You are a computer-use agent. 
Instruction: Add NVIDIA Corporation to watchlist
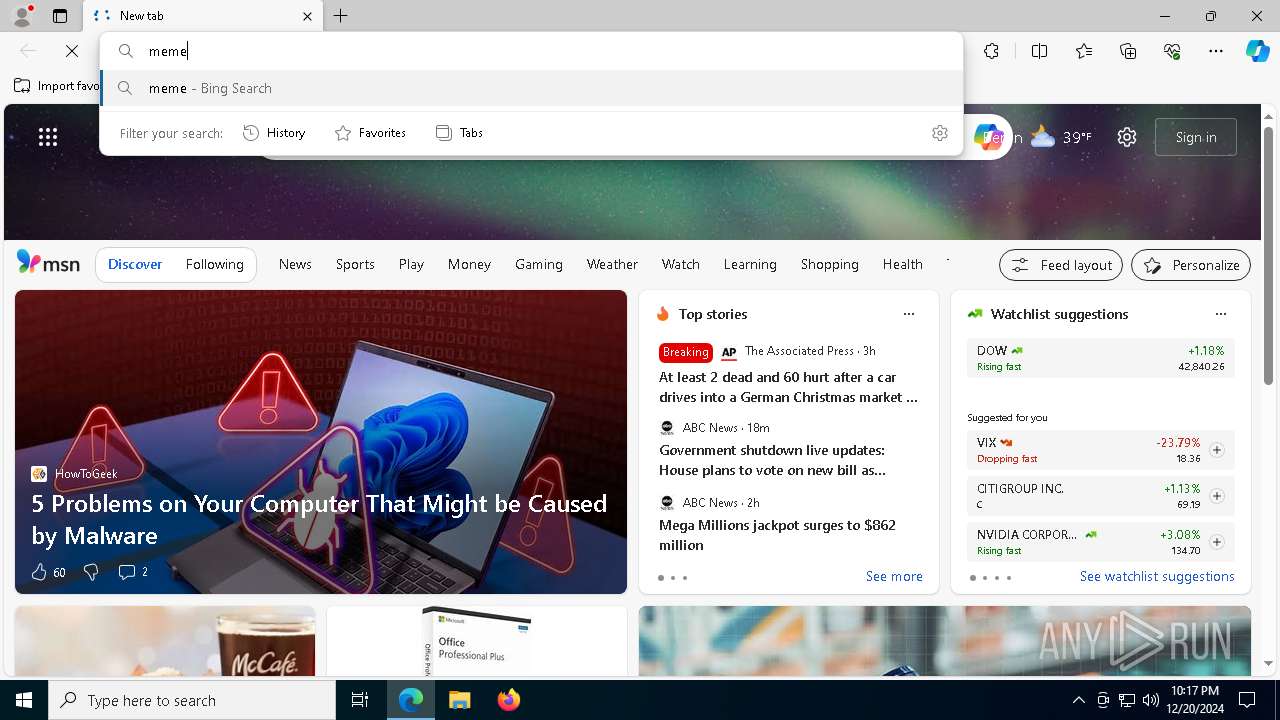pos(1216,542)
